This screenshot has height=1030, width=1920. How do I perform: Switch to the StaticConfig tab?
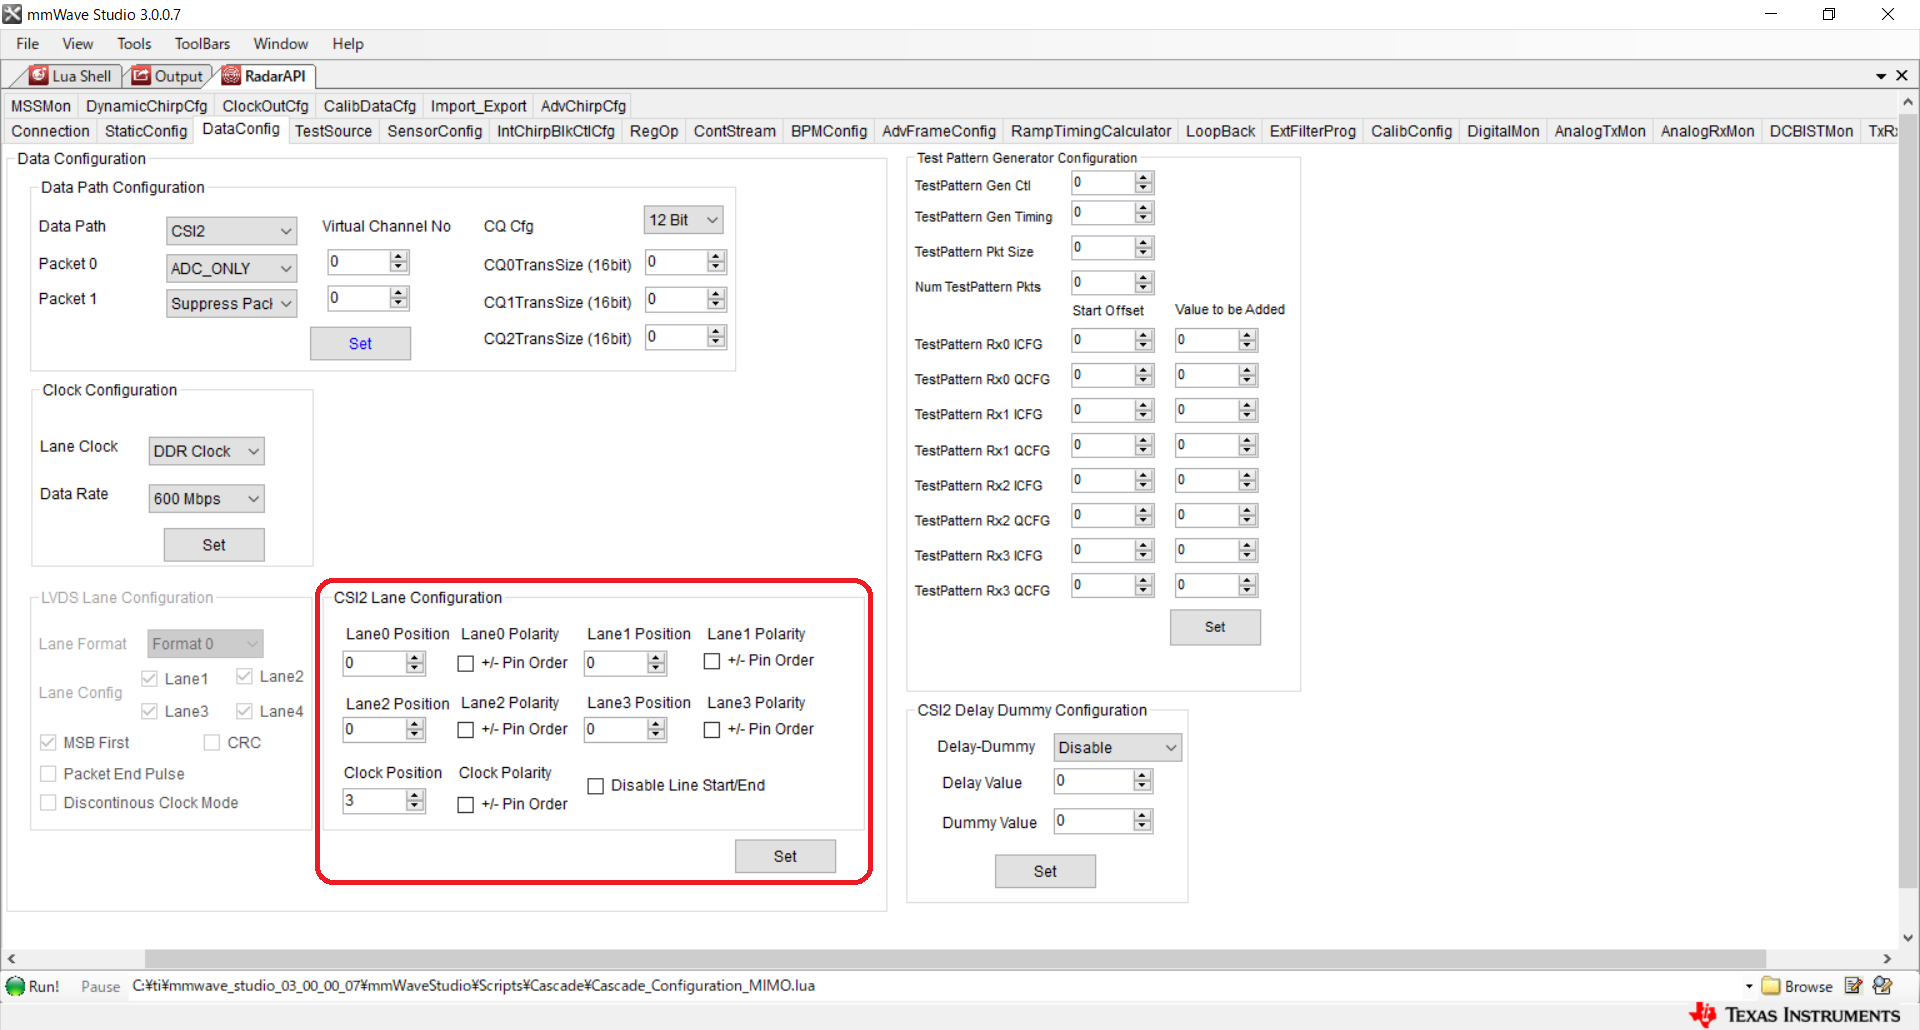click(x=146, y=131)
